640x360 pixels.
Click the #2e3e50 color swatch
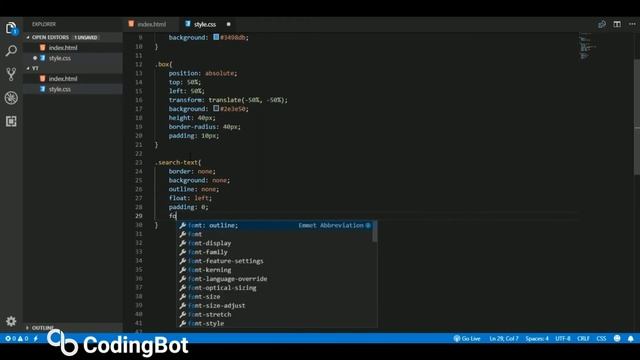pyautogui.click(x=216, y=109)
